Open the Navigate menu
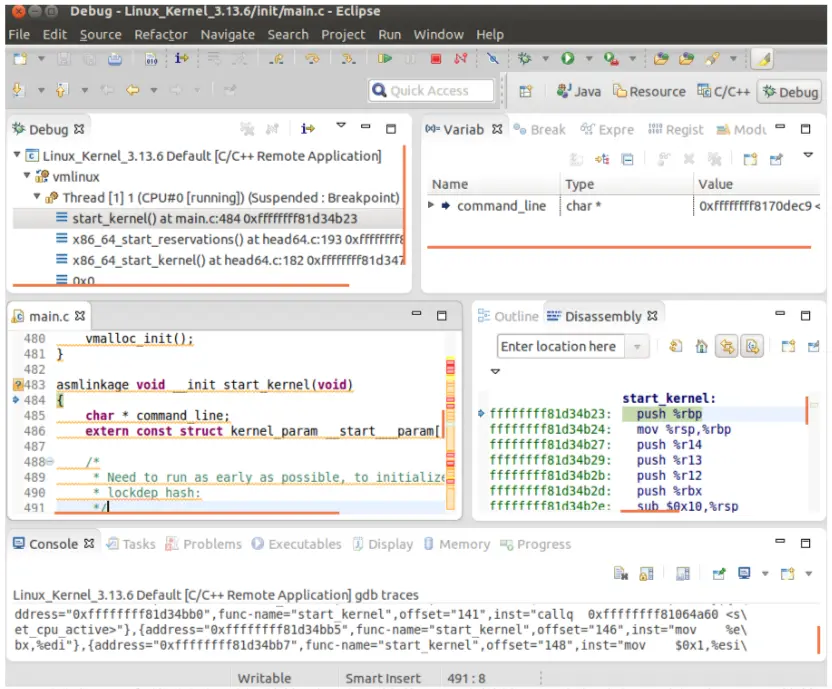The image size is (832, 689). coord(228,35)
